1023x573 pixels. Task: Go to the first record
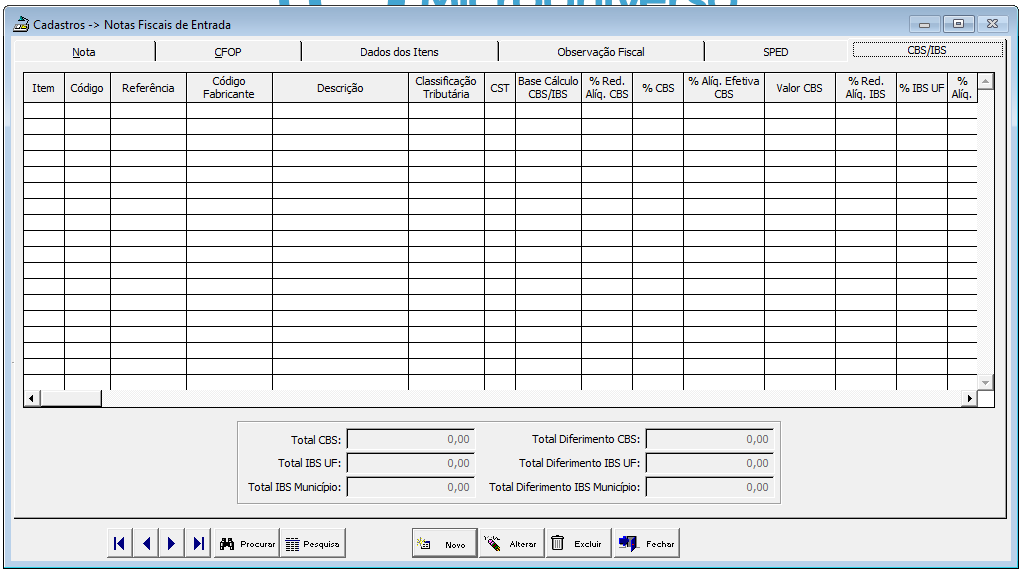pos(119,544)
